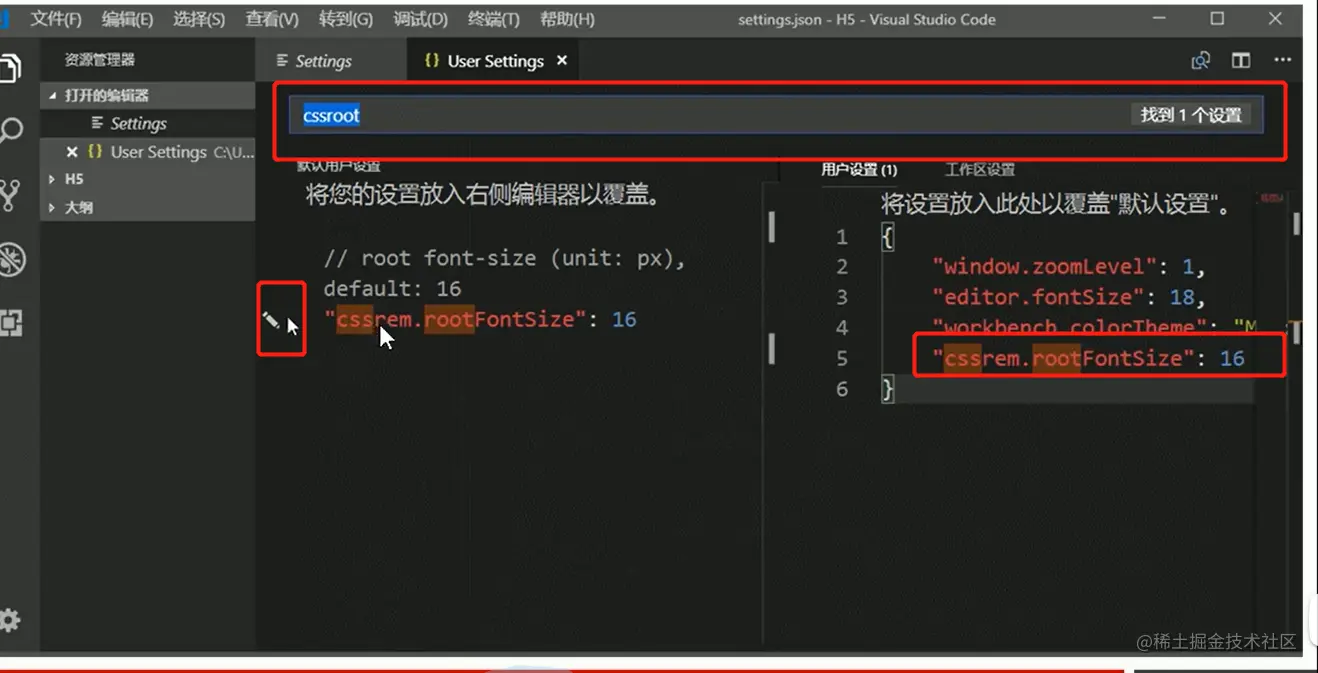Viewport: 1318px width, 673px height.
Task: Click the open settings file icon in editor toolbar
Action: [x=1201, y=61]
